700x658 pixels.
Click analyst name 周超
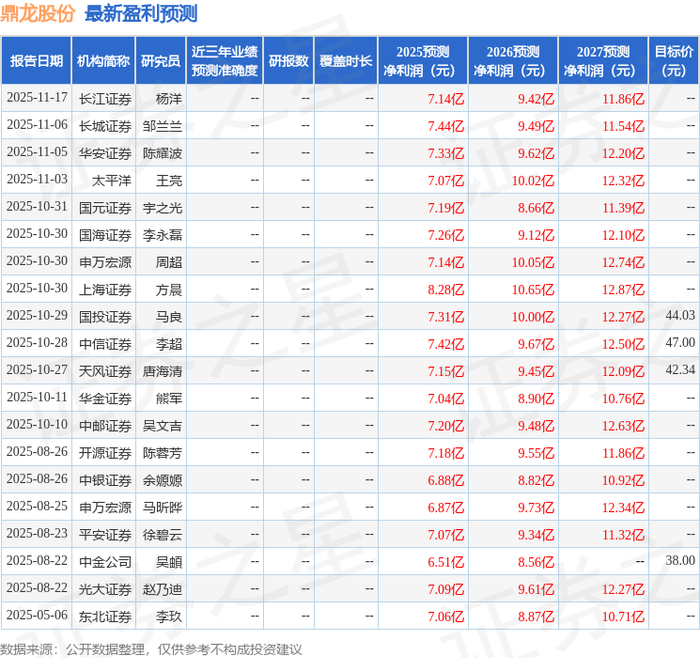tap(169, 262)
